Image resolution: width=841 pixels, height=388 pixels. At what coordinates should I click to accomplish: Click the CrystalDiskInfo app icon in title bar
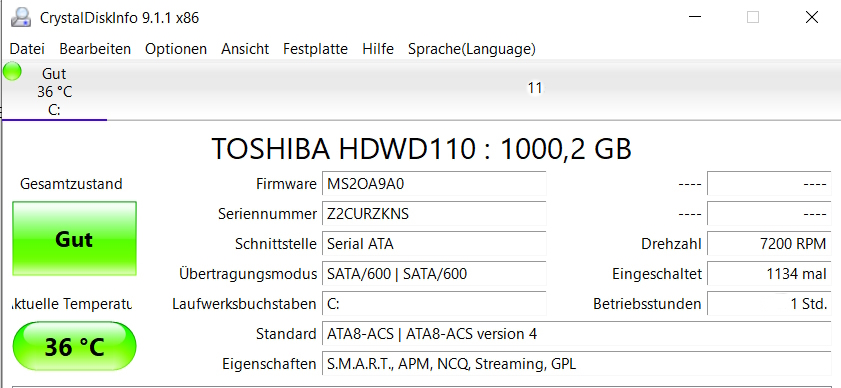[21, 17]
